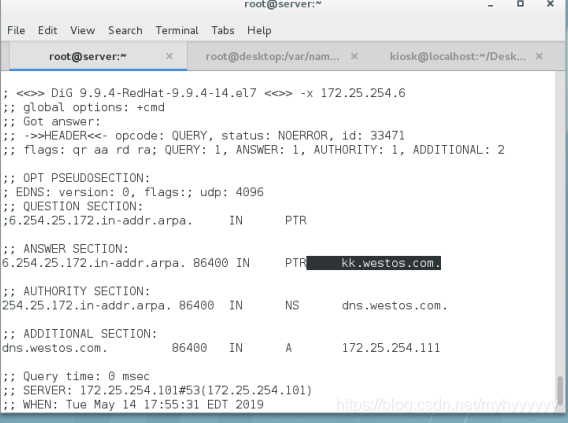The height and width of the screenshot is (423, 568).
Task: Click the EDNS: version: 0 line
Action: 133,192
